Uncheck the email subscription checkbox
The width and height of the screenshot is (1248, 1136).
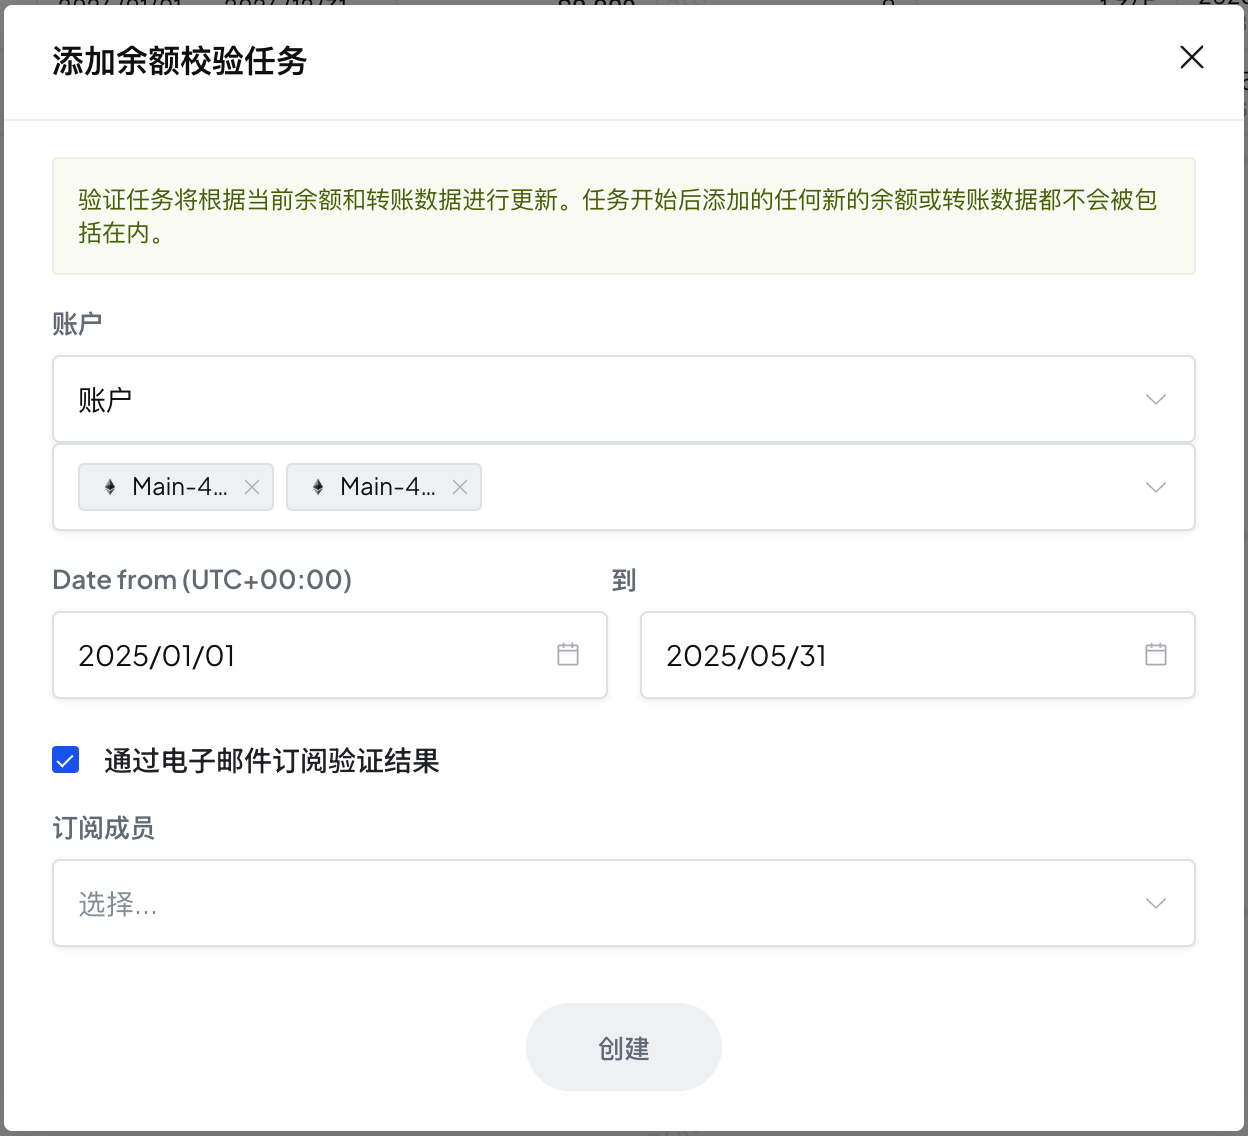(x=66, y=761)
